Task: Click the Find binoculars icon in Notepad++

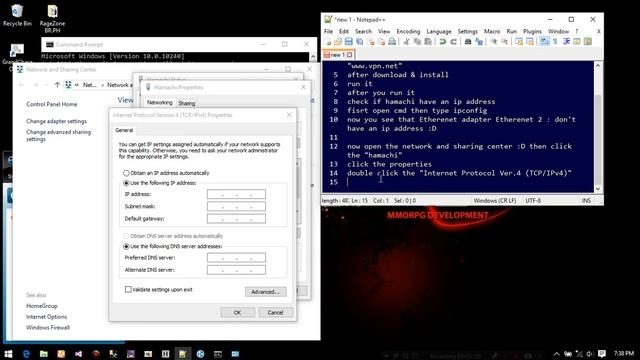Action: [x=468, y=41]
